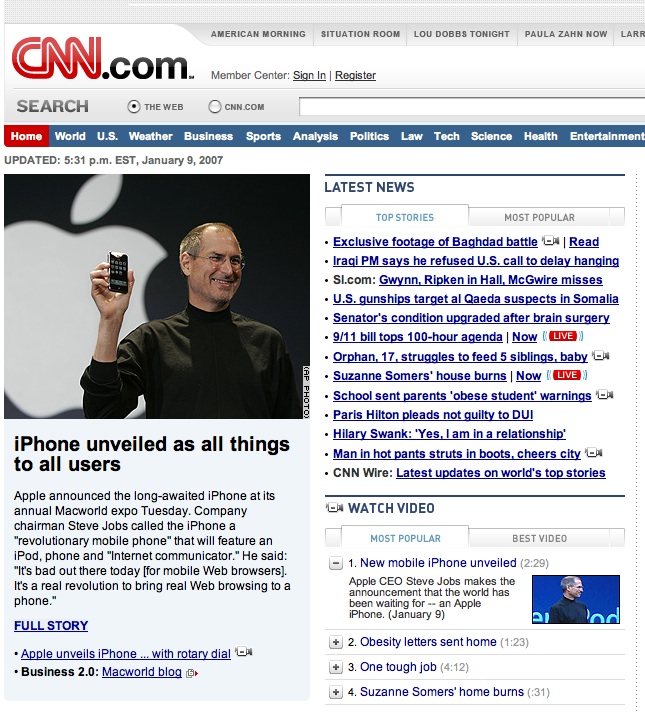The width and height of the screenshot is (645, 714).
Task: Click LIVE badge next to Suzanne Somers story
Action: [x=567, y=375]
